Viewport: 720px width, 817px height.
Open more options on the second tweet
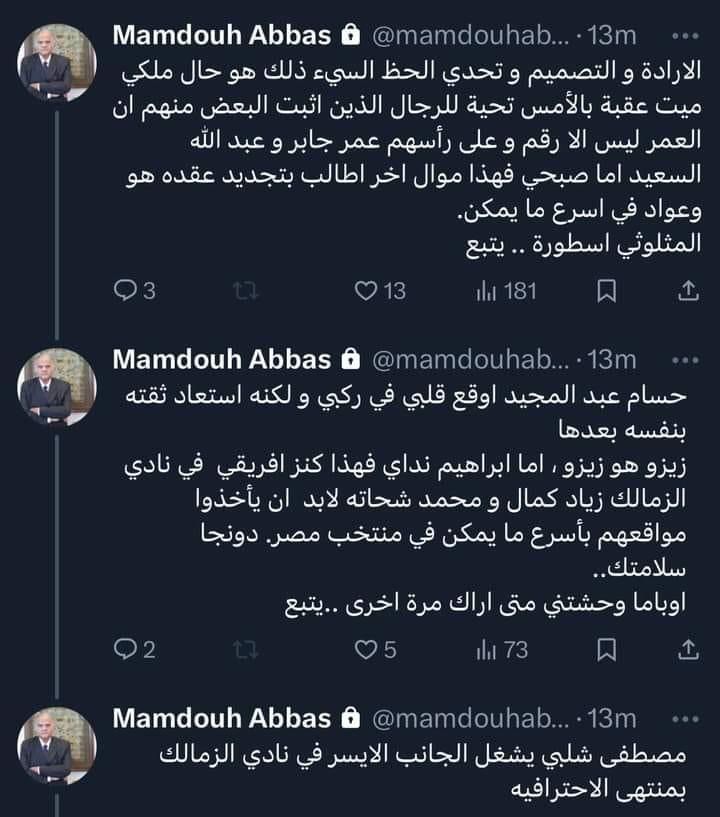(x=684, y=359)
